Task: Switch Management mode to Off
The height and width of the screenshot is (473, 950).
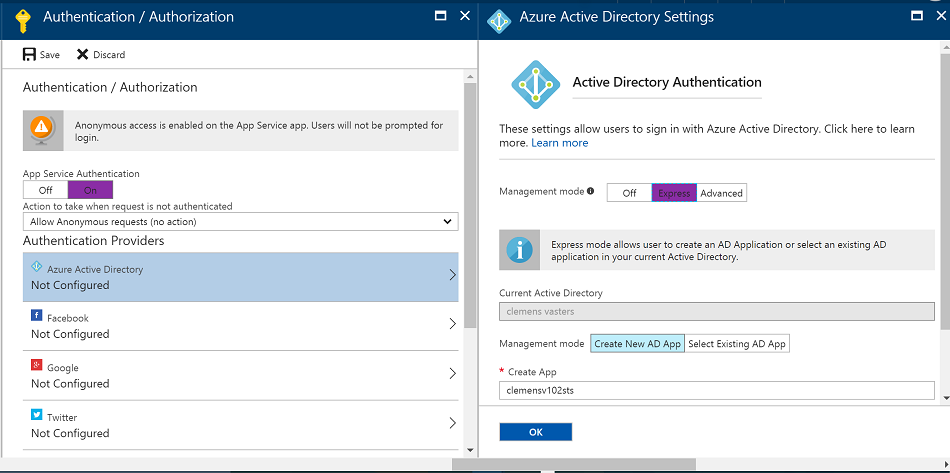Action: point(629,193)
